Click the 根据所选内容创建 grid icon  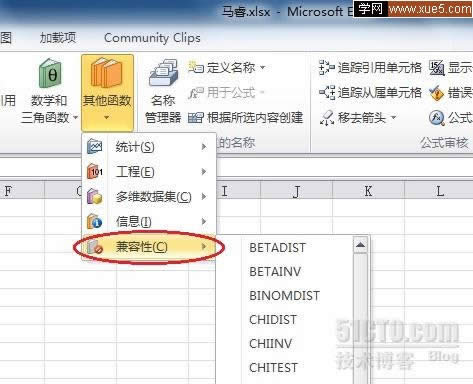pos(196,118)
